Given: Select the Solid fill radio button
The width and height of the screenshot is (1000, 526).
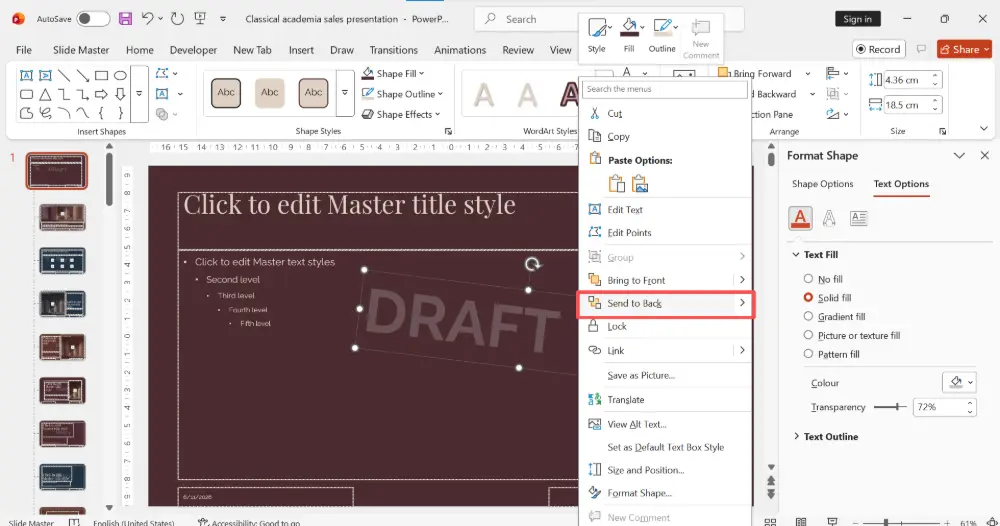Looking at the screenshot, I should pos(808,298).
